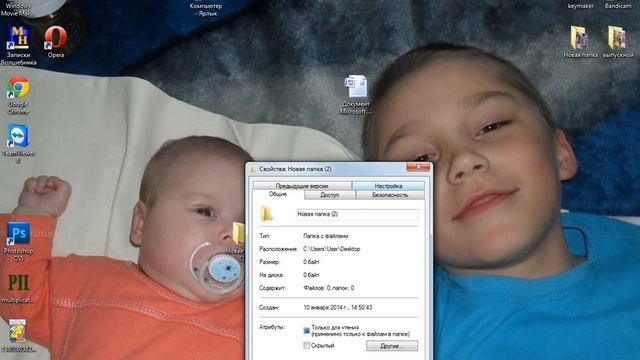The width and height of the screenshot is (640, 360).
Task: Switch to the Доступ tab
Action: (x=330, y=195)
